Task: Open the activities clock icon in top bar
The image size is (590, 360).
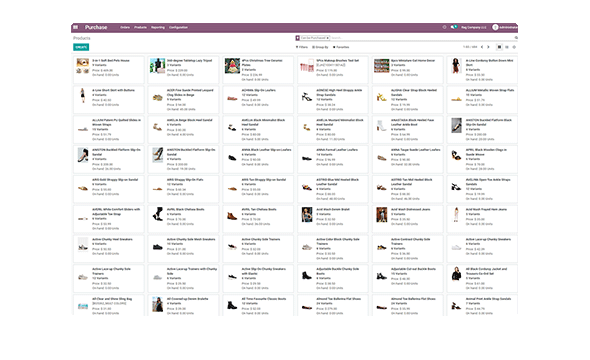Action: point(444,27)
